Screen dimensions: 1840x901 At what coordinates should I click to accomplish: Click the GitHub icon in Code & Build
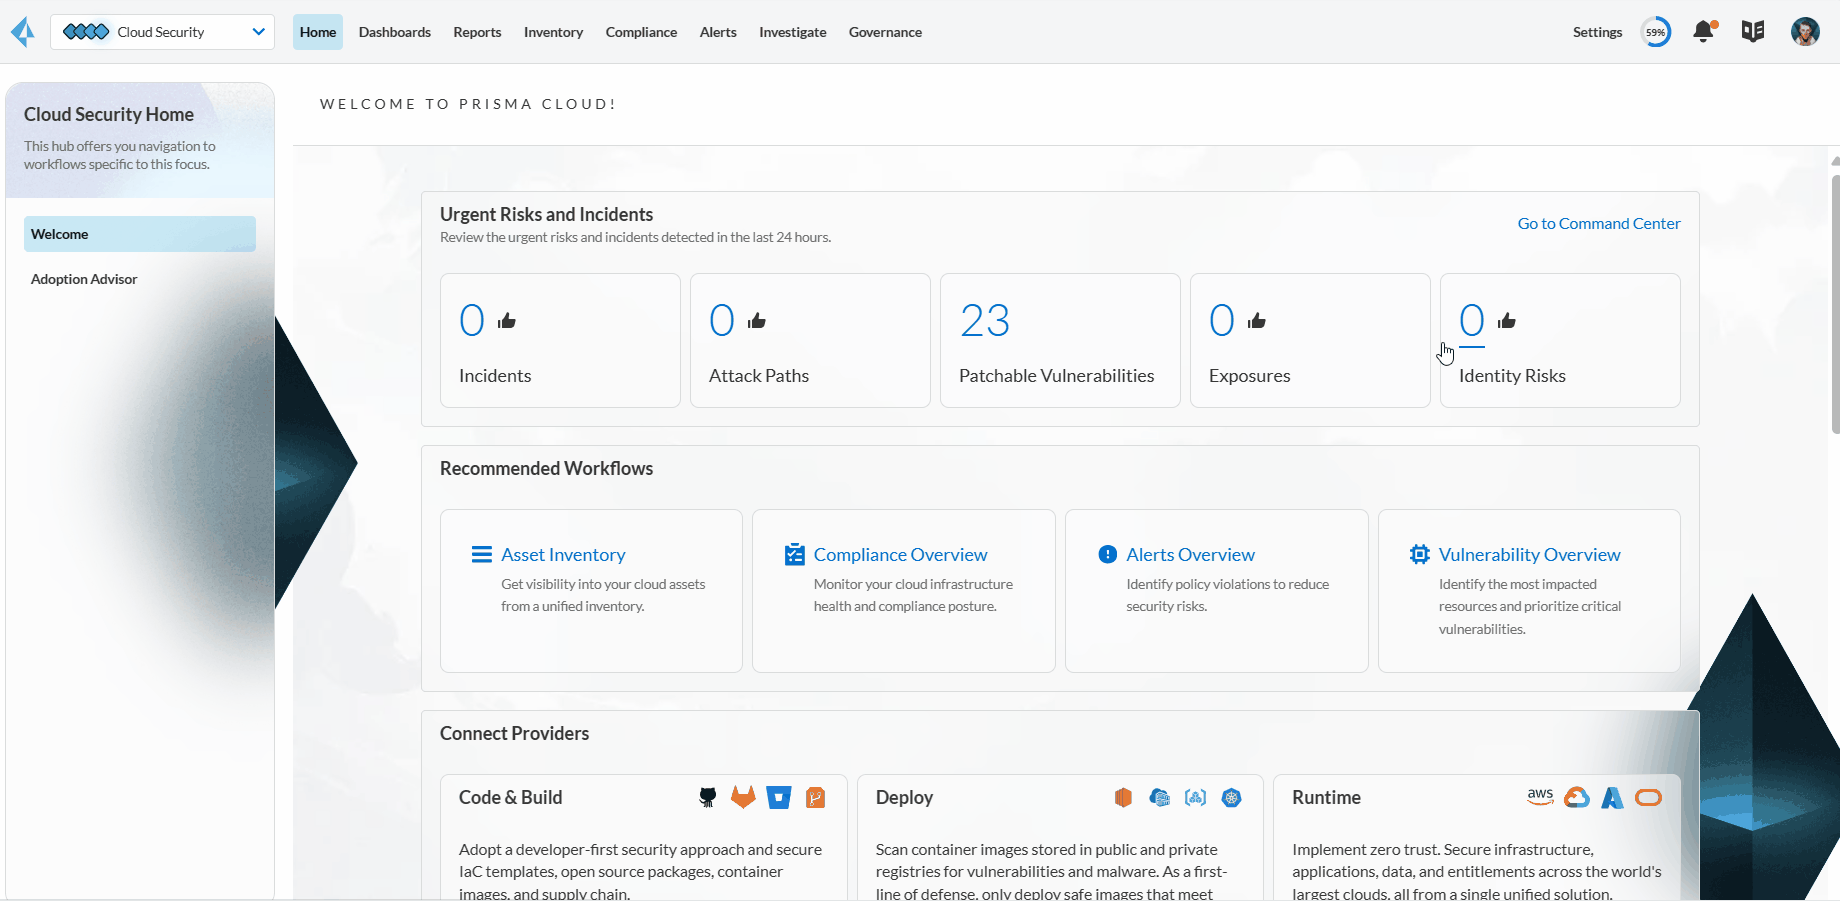[708, 797]
